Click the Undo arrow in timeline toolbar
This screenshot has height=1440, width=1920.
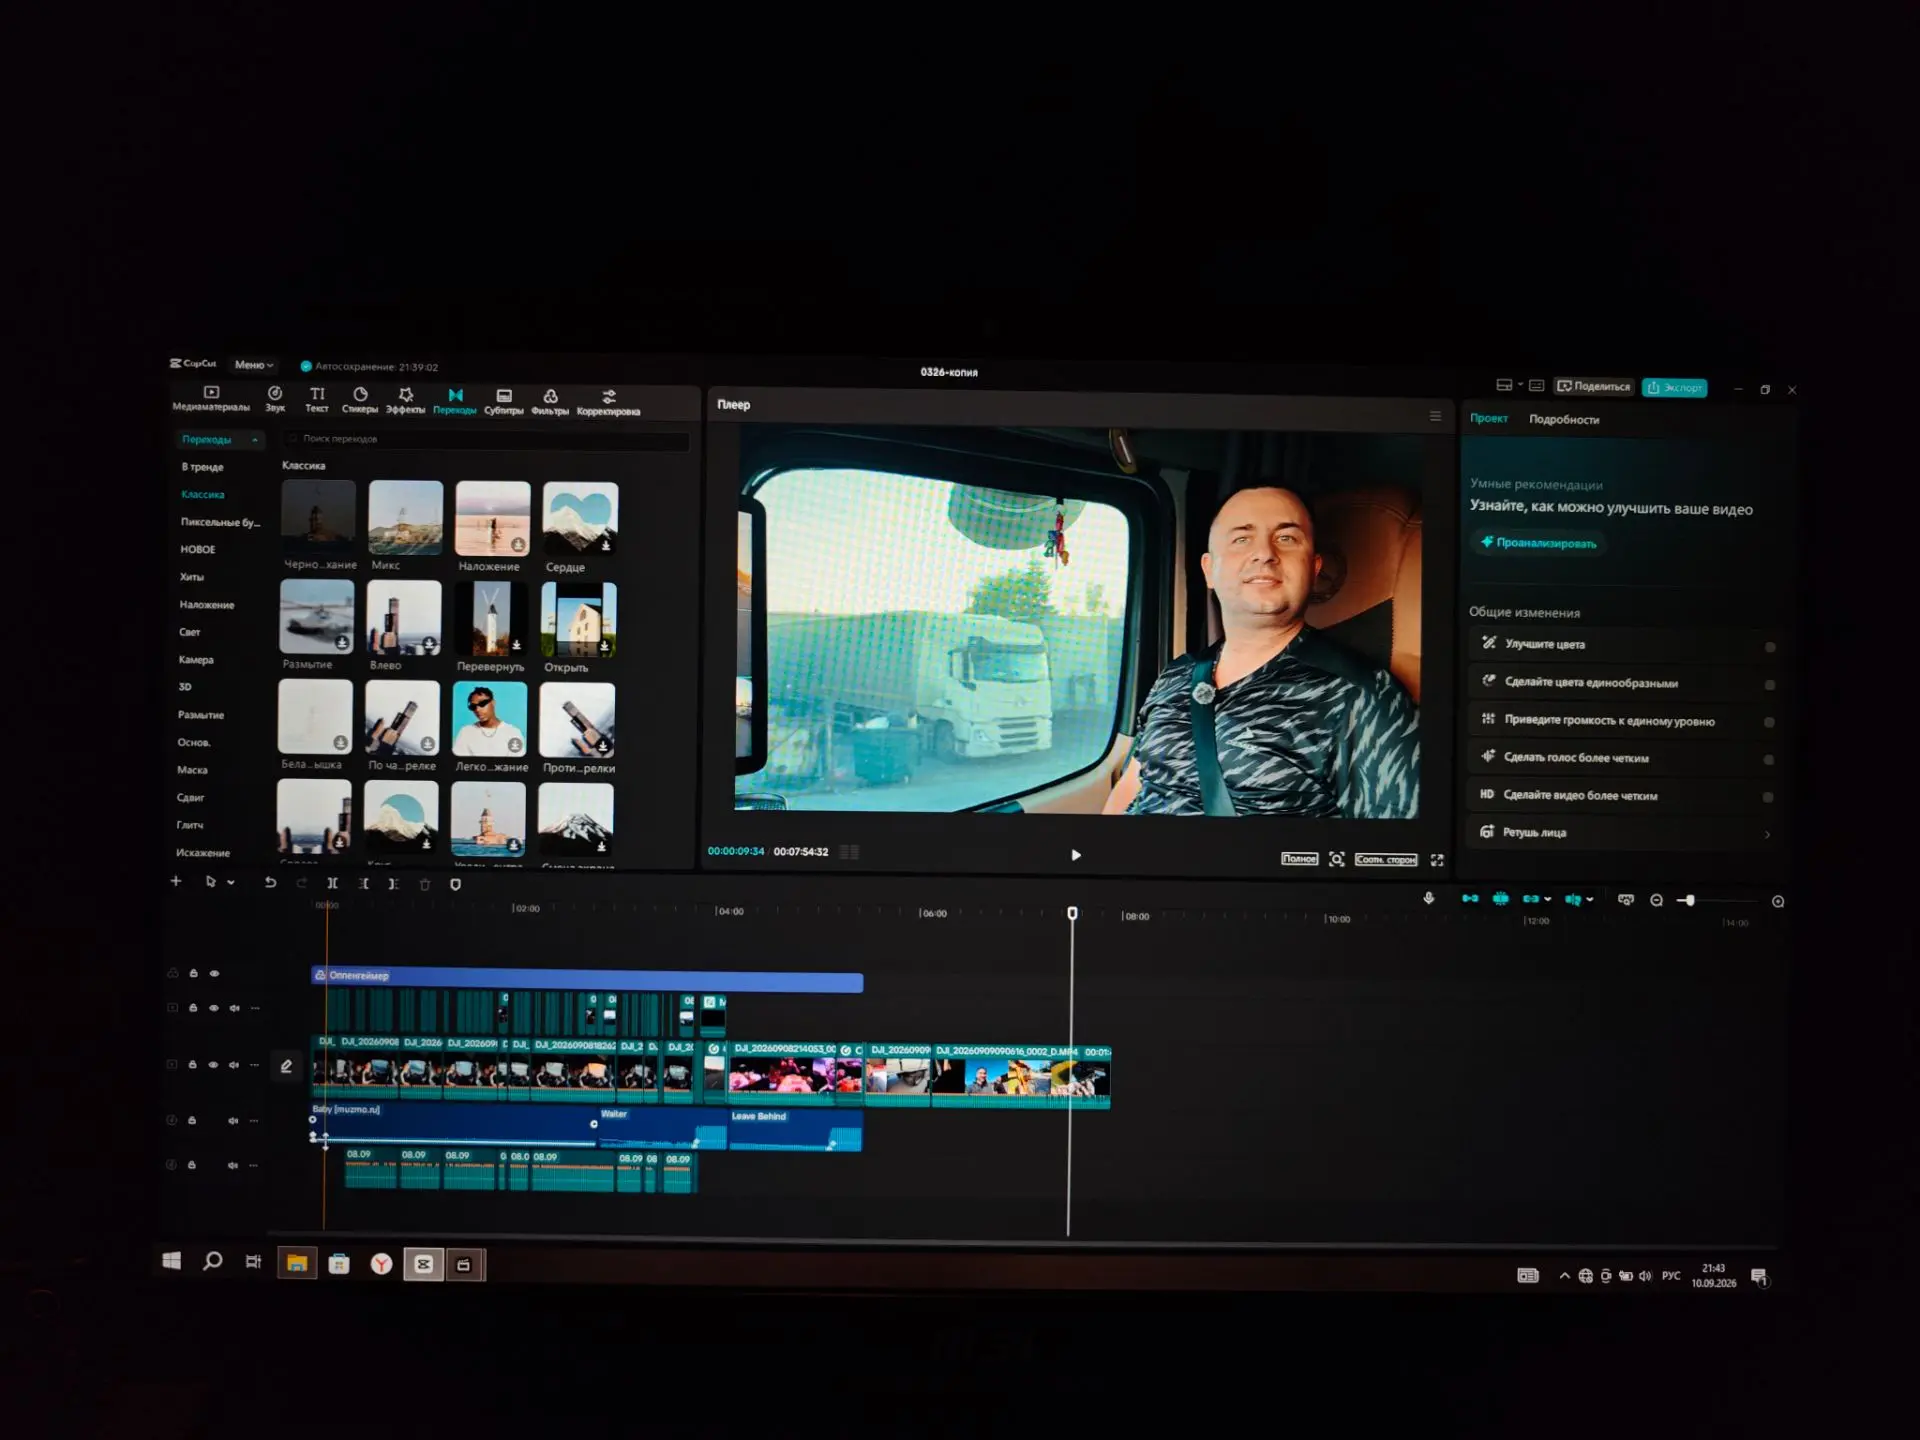(x=270, y=882)
